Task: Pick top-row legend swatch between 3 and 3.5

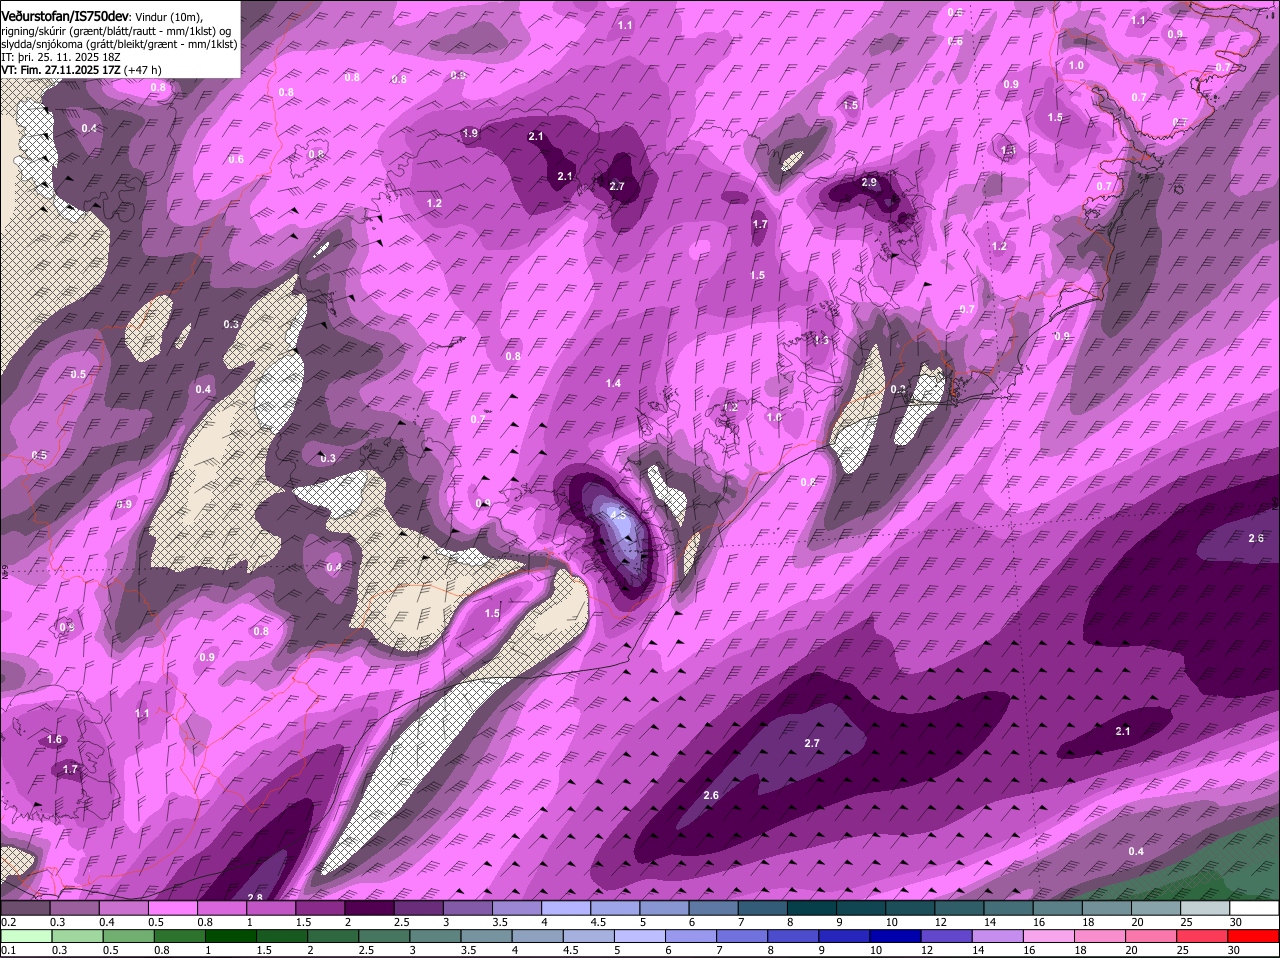Action: coord(467,908)
